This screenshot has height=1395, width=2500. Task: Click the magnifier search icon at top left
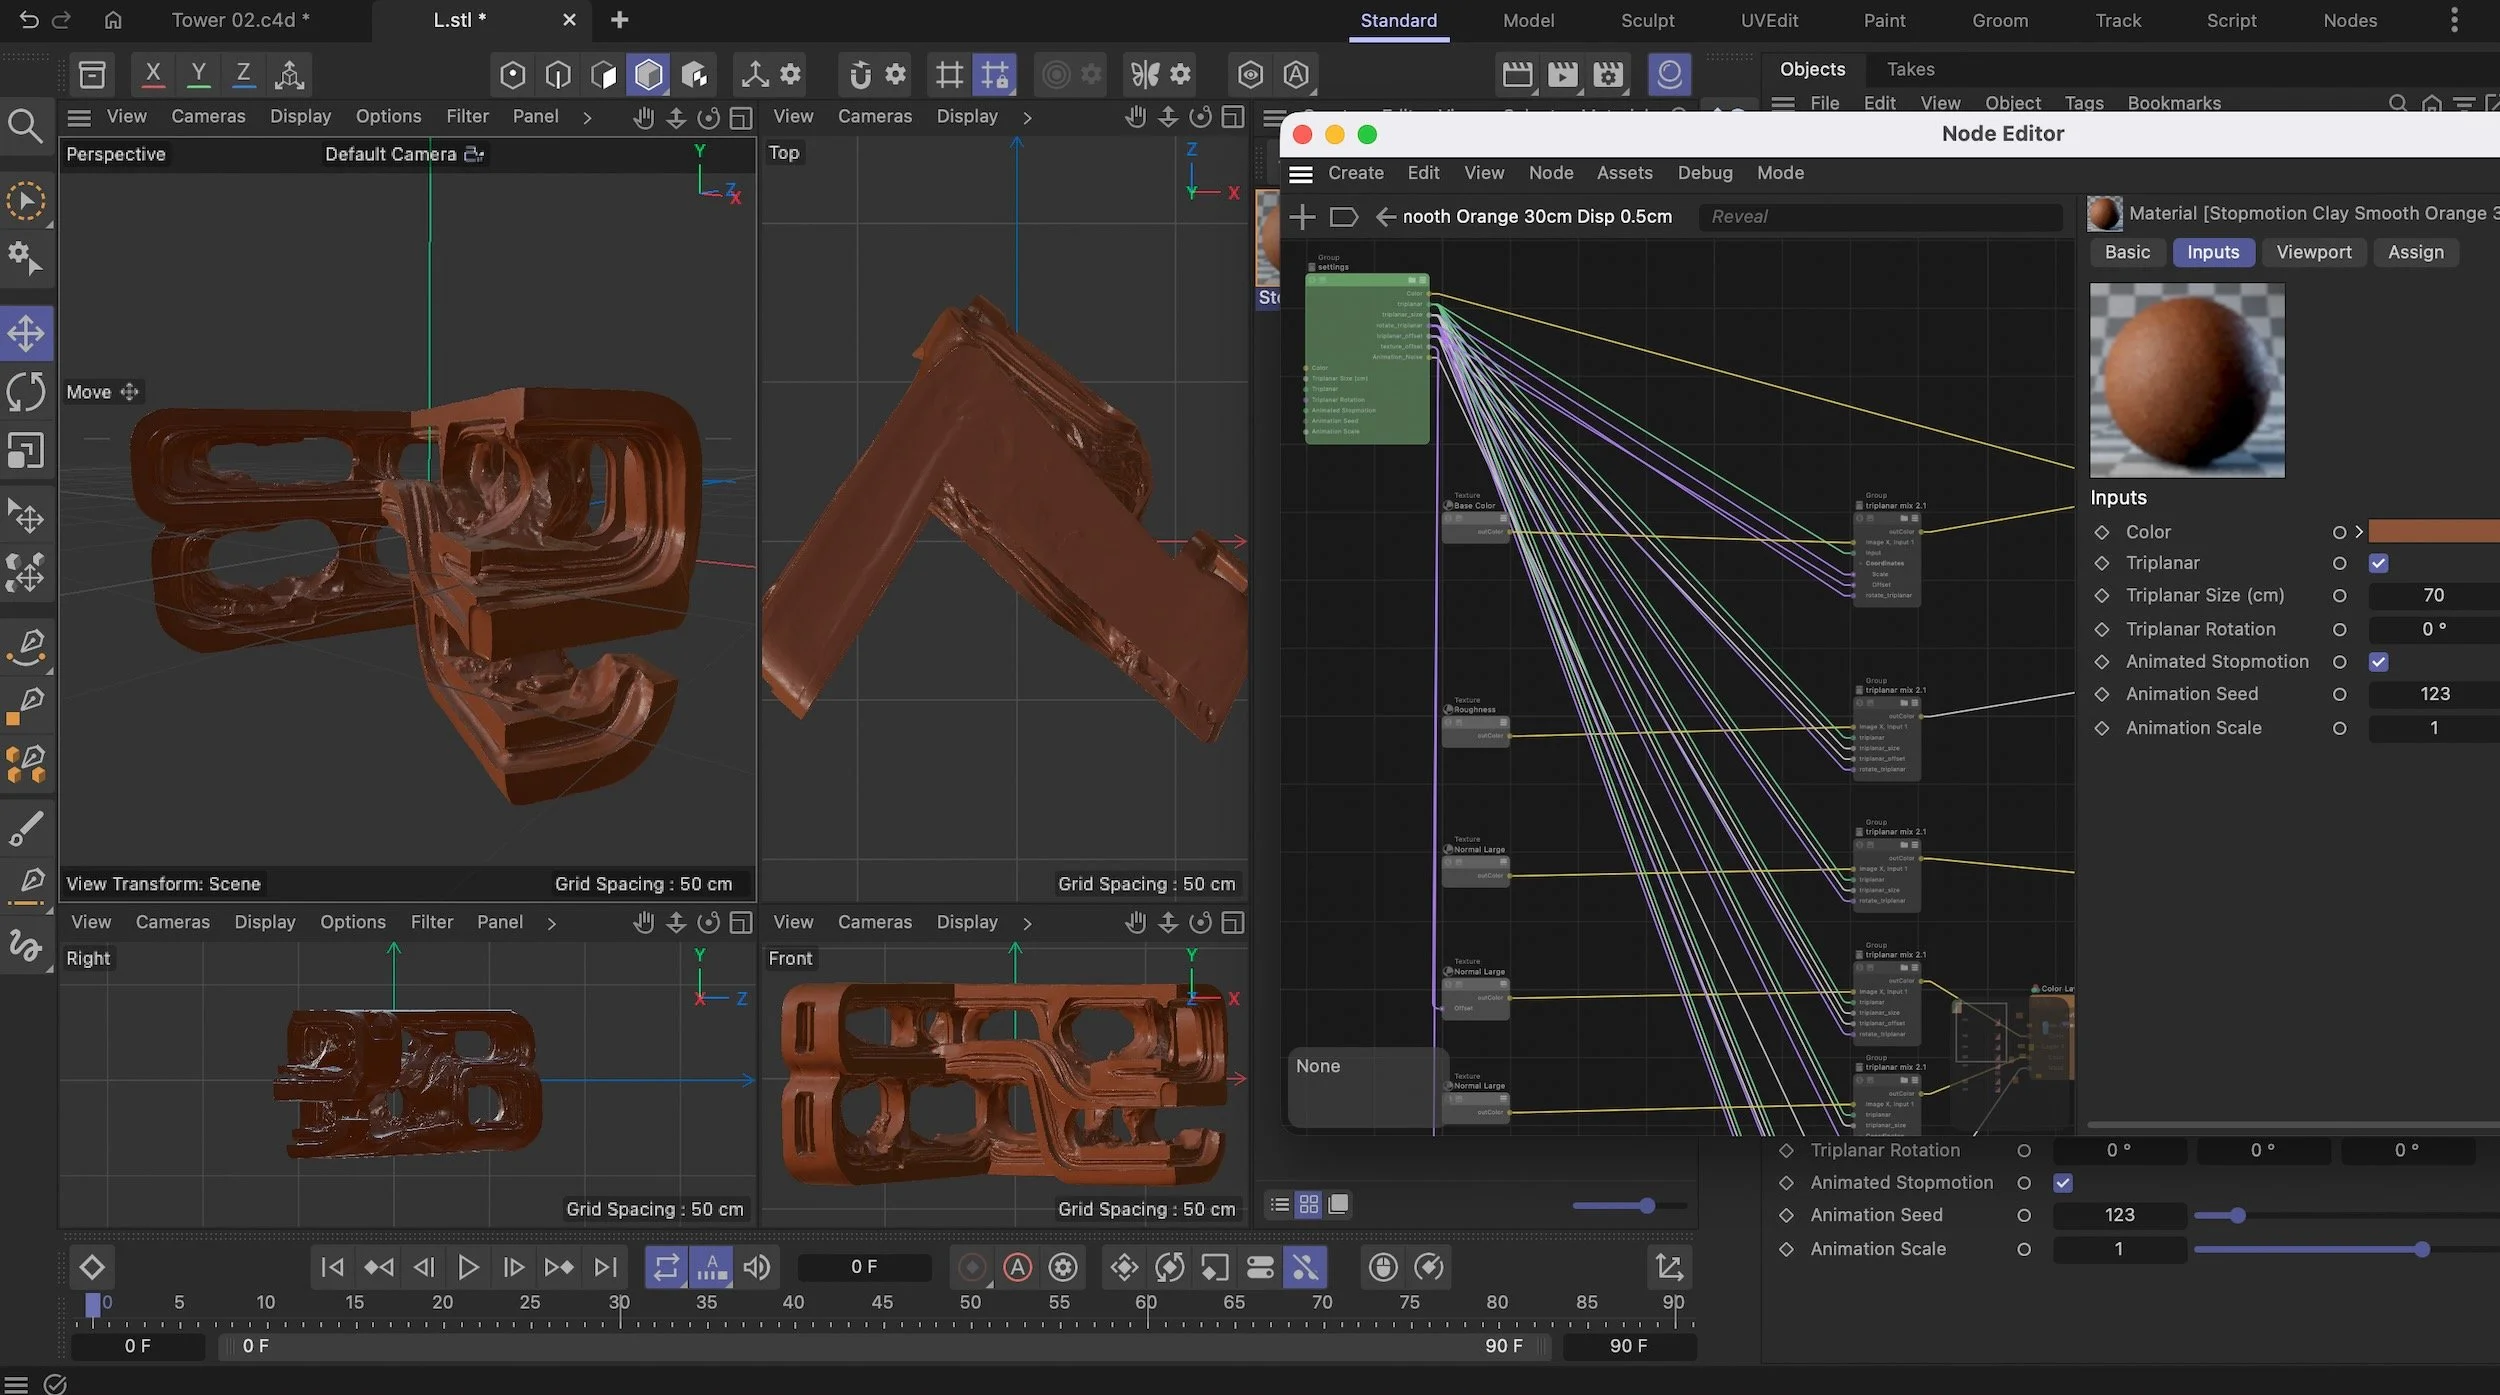pyautogui.click(x=25, y=127)
